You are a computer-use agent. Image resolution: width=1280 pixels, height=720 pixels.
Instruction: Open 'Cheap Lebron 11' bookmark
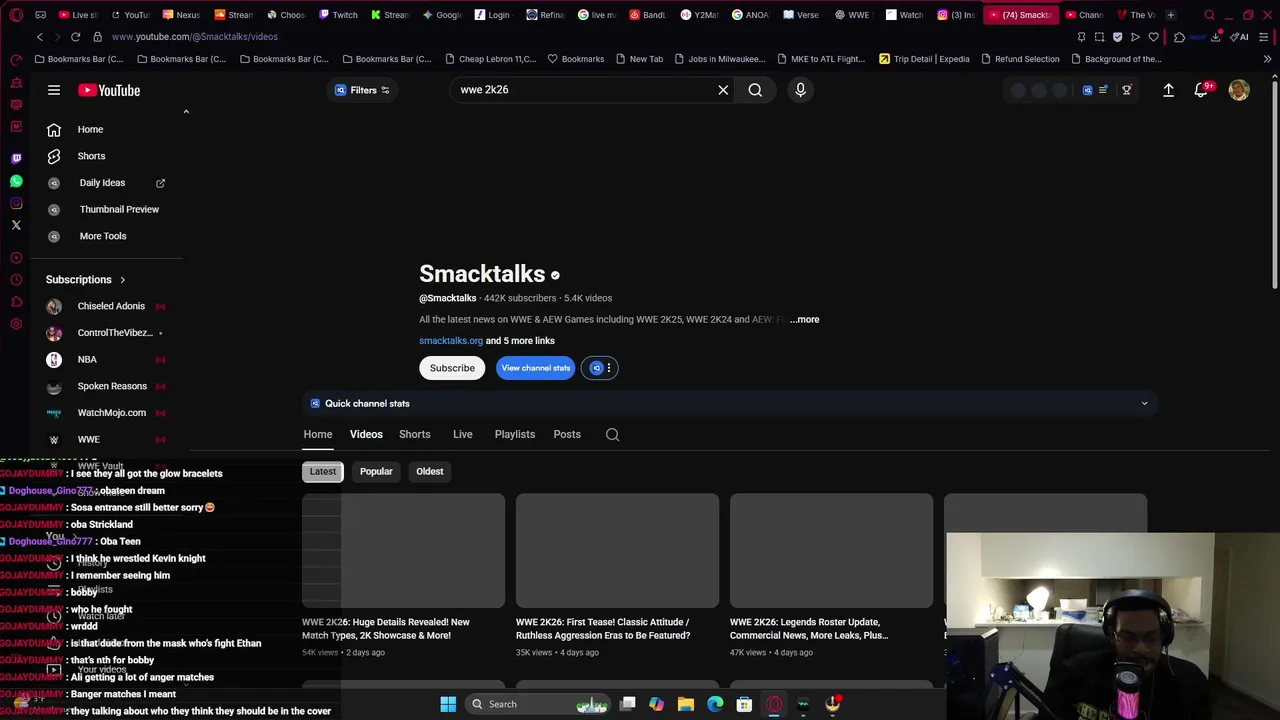pyautogui.click(x=489, y=59)
